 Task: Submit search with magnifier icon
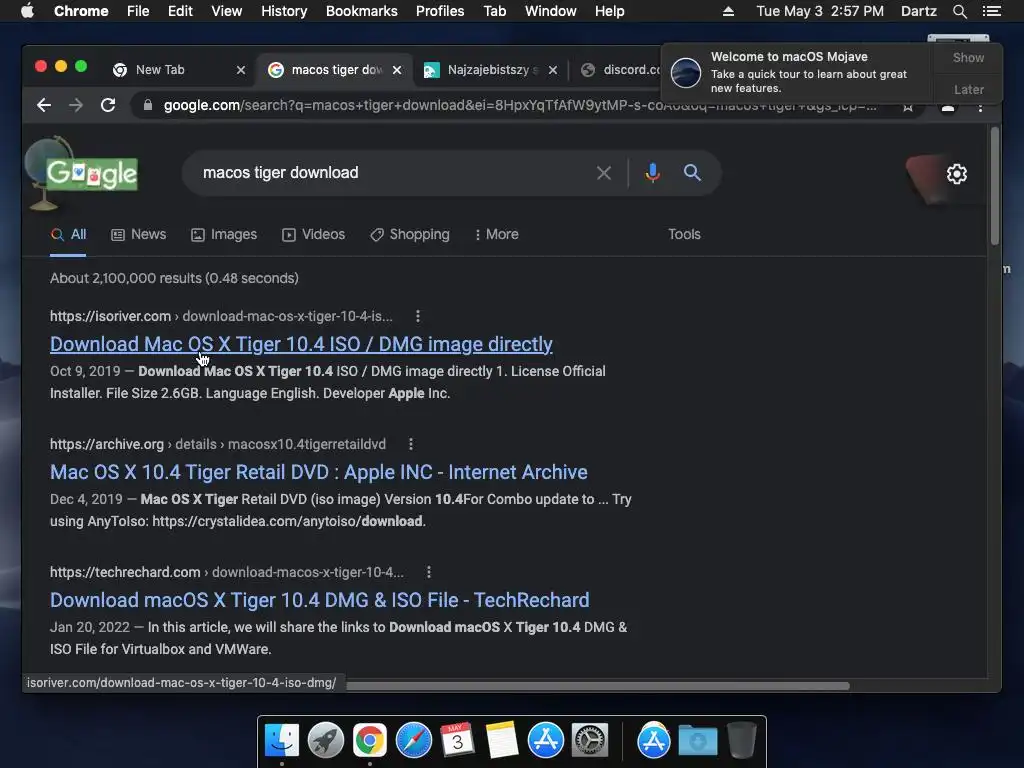point(692,173)
